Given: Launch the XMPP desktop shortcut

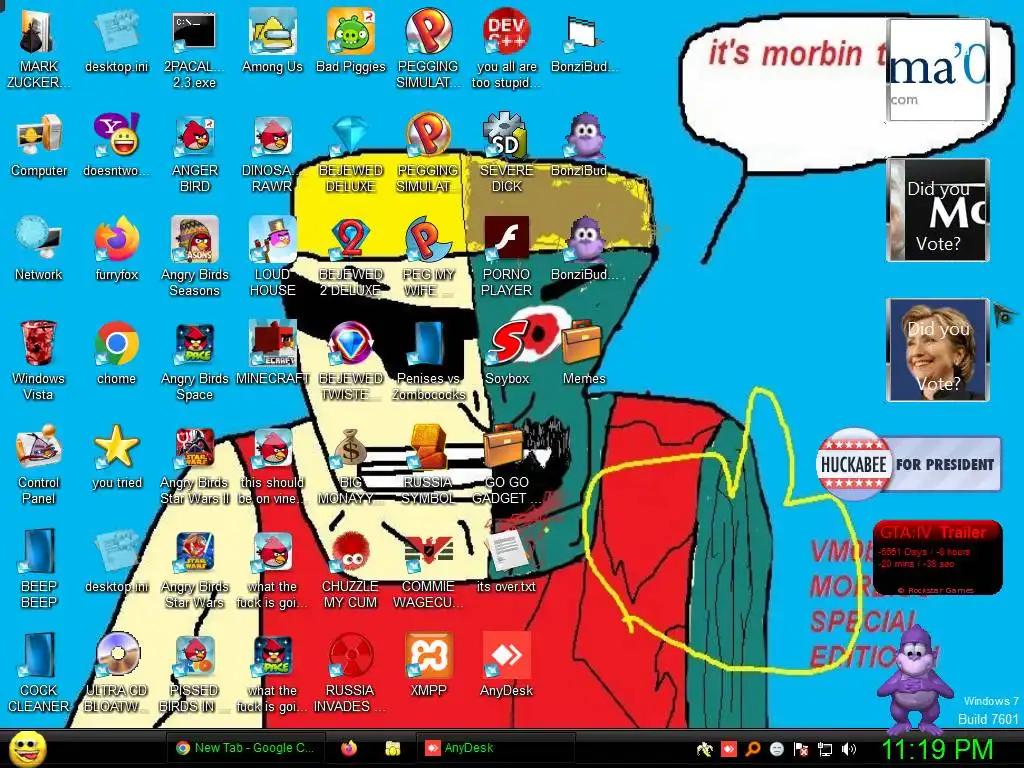Looking at the screenshot, I should tap(428, 664).
